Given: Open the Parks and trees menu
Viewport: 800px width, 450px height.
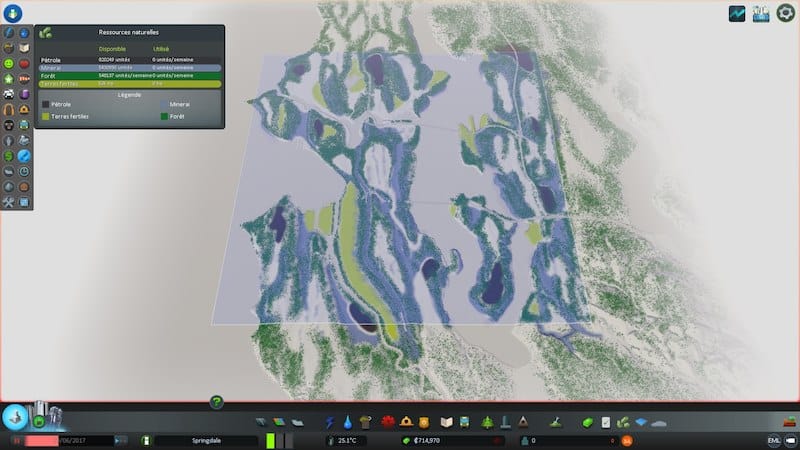Looking at the screenshot, I should tap(488, 422).
